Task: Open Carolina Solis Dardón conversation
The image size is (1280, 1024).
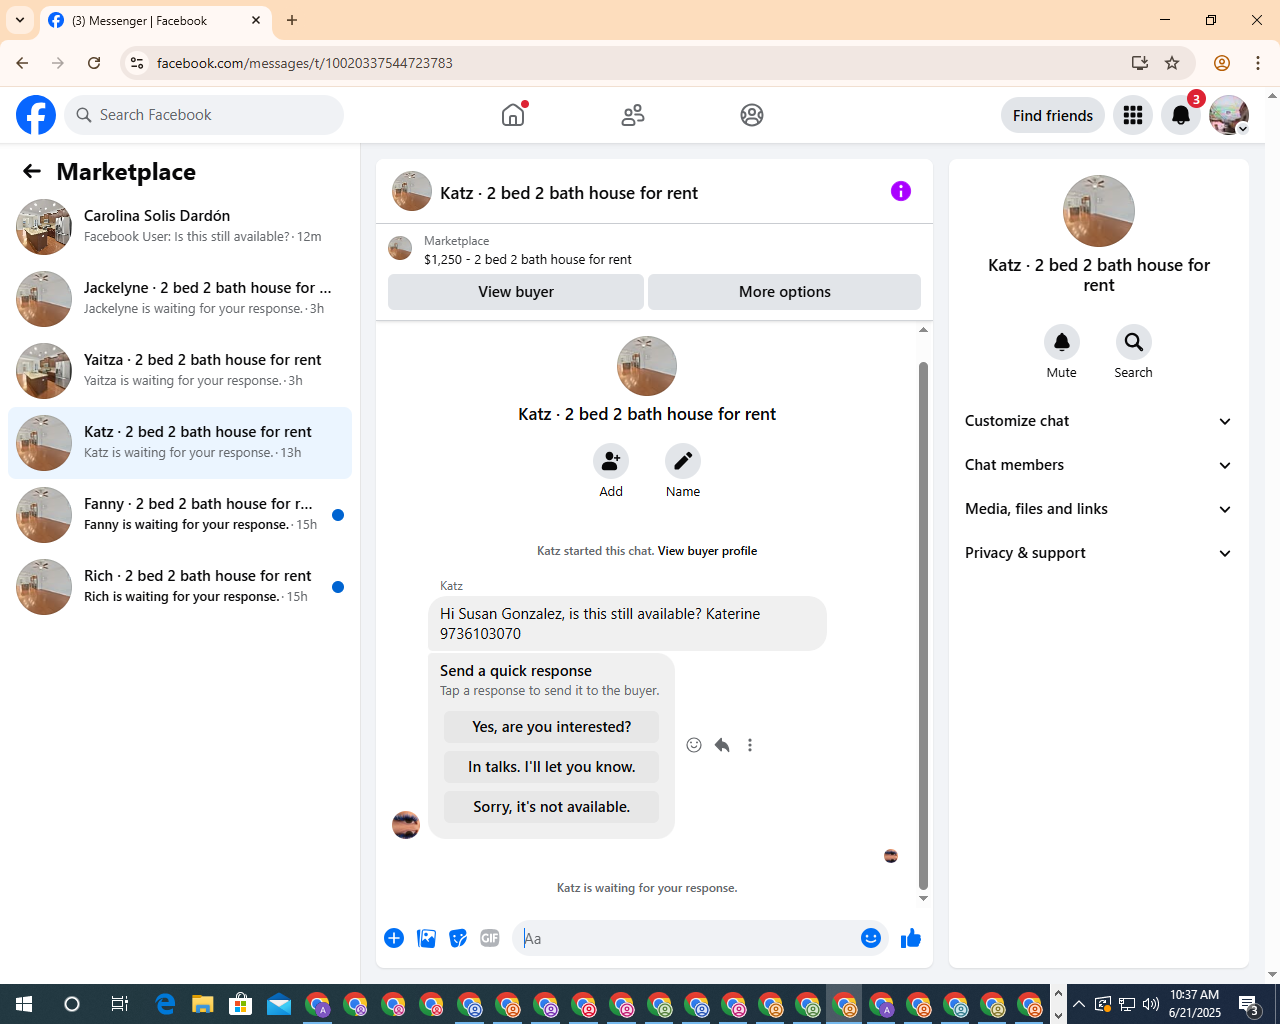Action: tap(180, 227)
